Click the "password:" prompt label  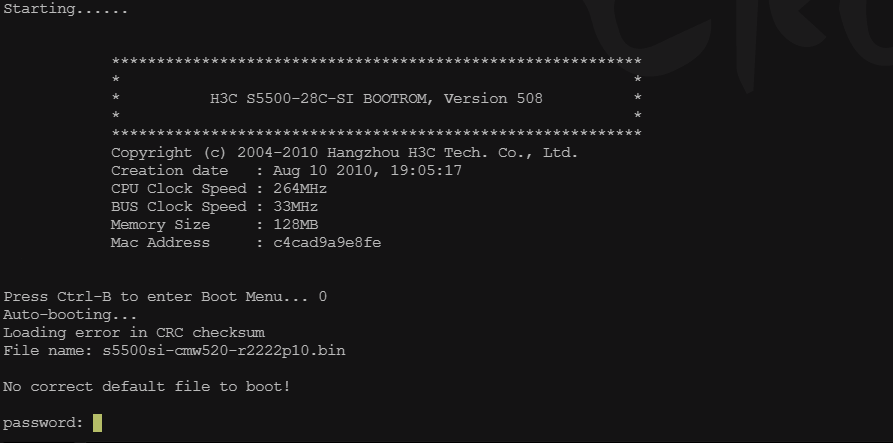tap(43, 423)
